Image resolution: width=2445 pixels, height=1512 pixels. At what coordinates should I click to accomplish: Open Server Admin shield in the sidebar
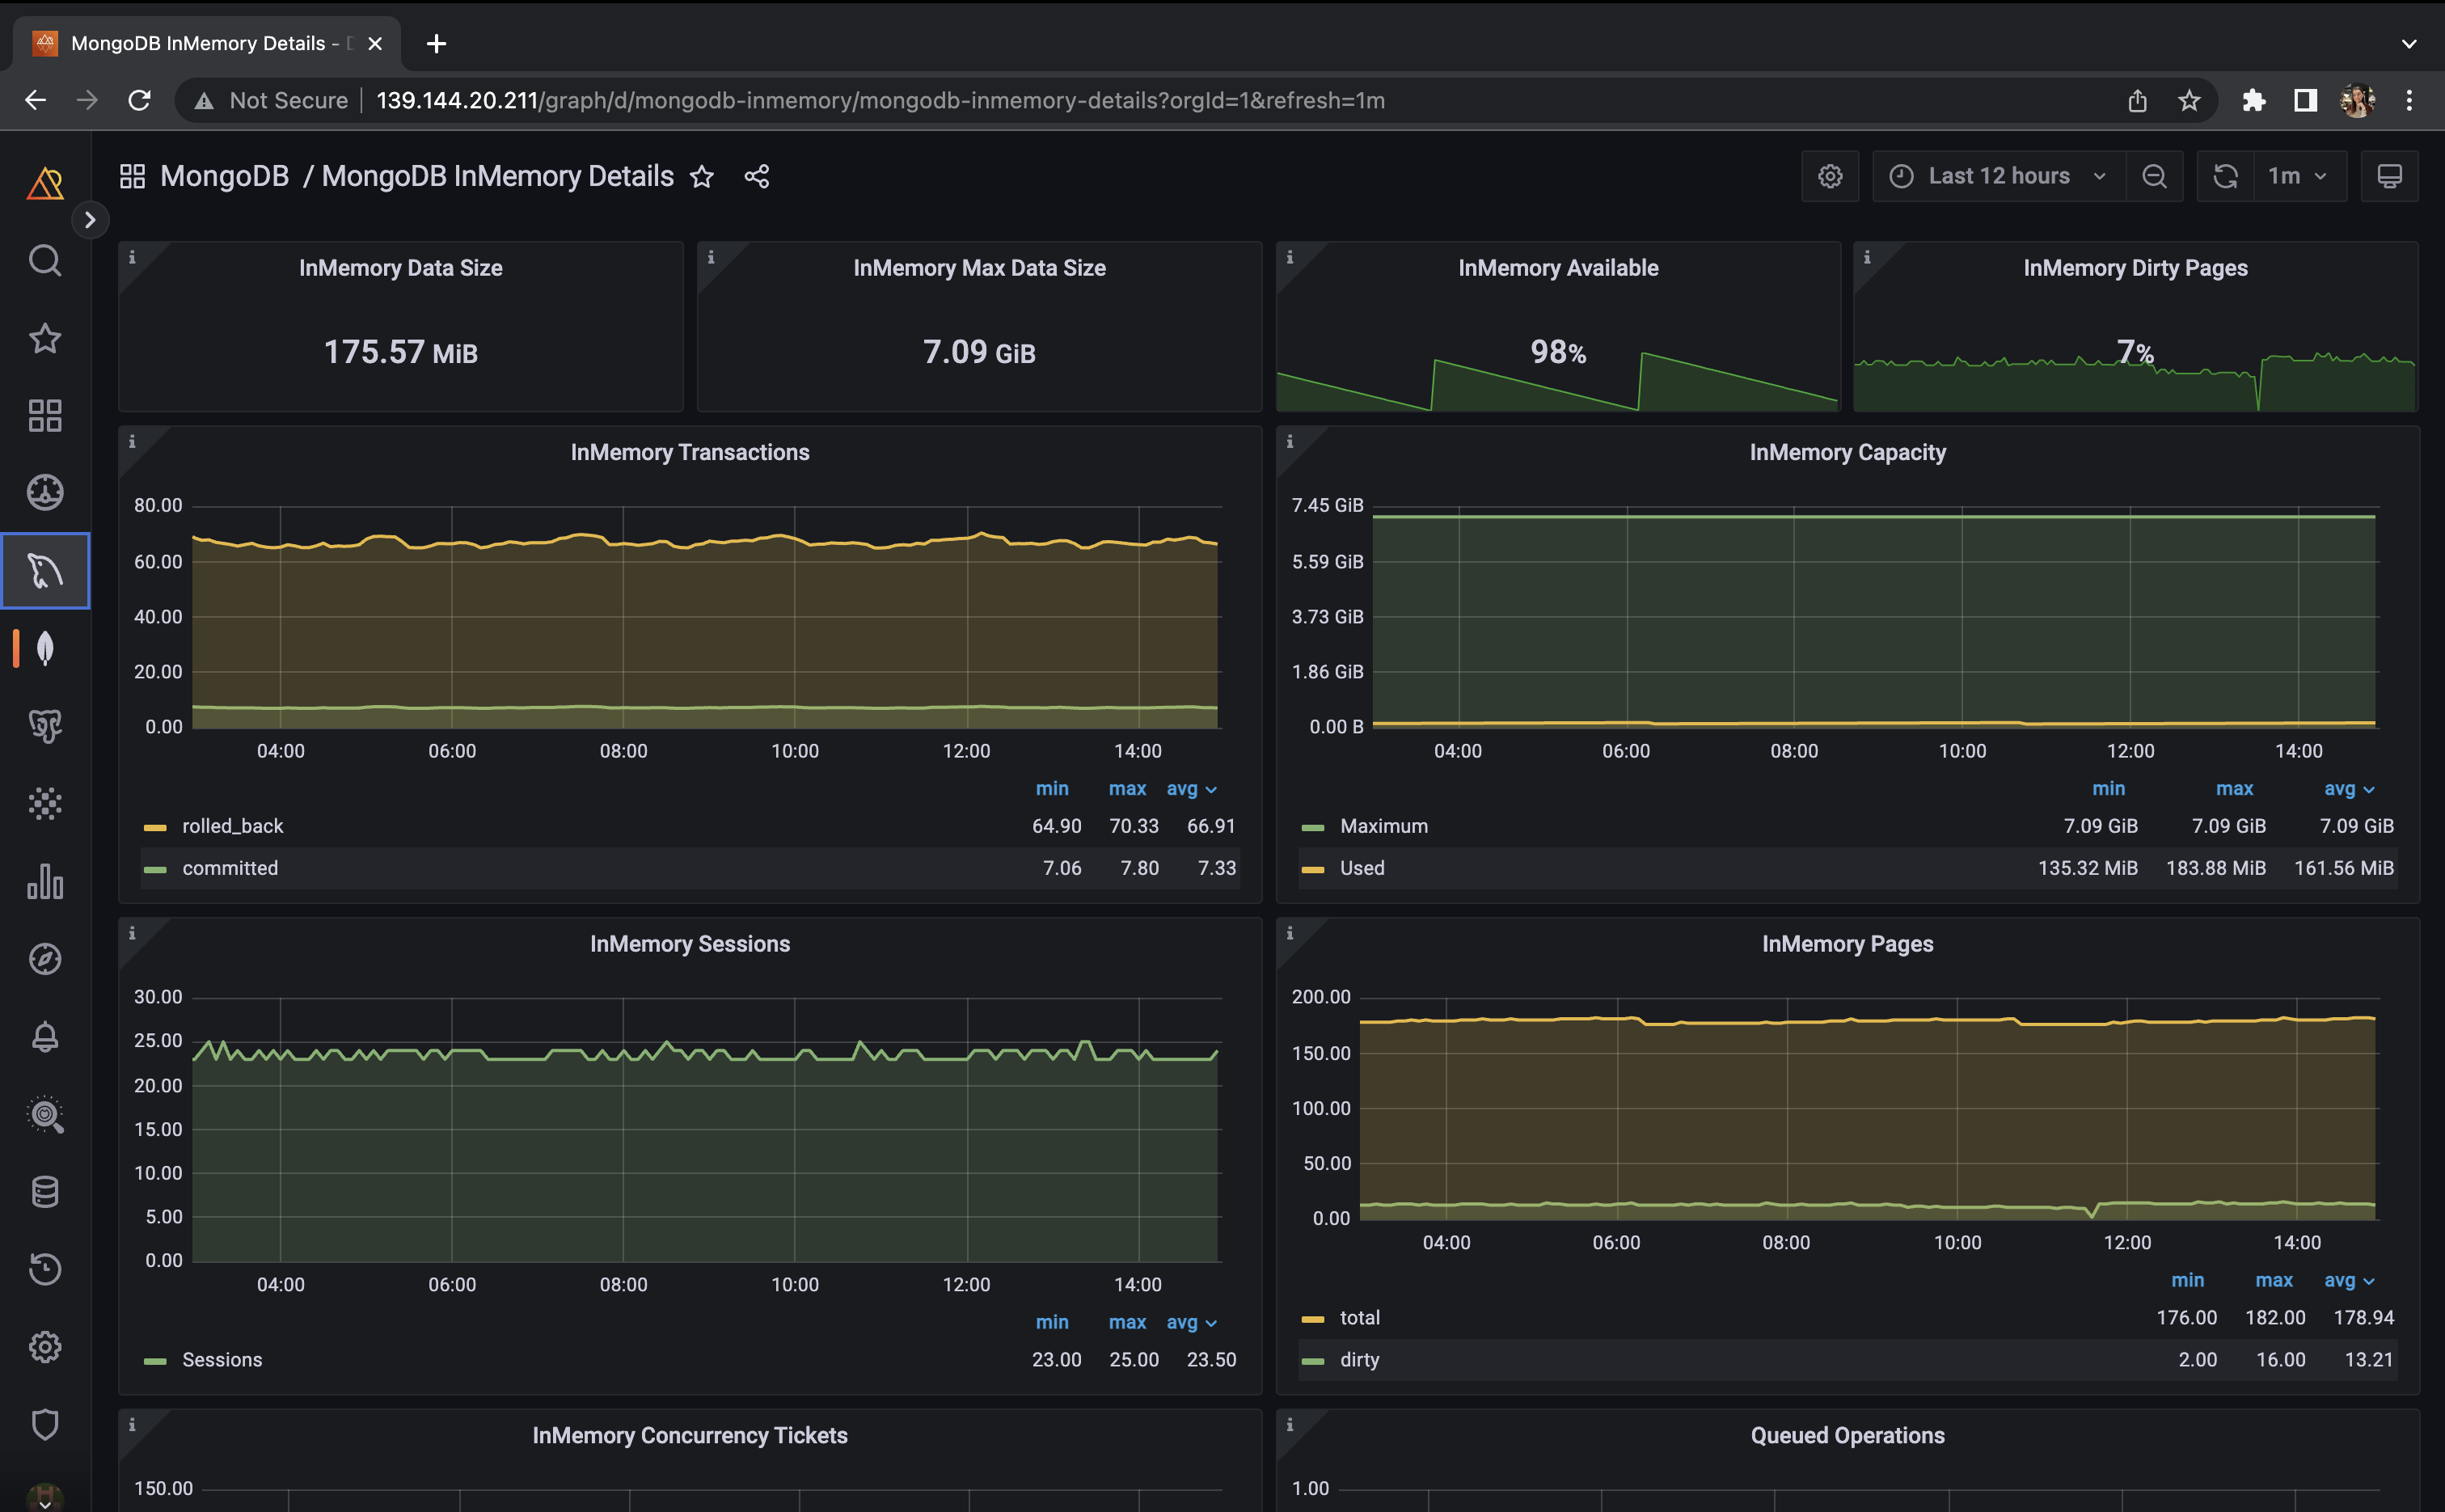tap(45, 1424)
